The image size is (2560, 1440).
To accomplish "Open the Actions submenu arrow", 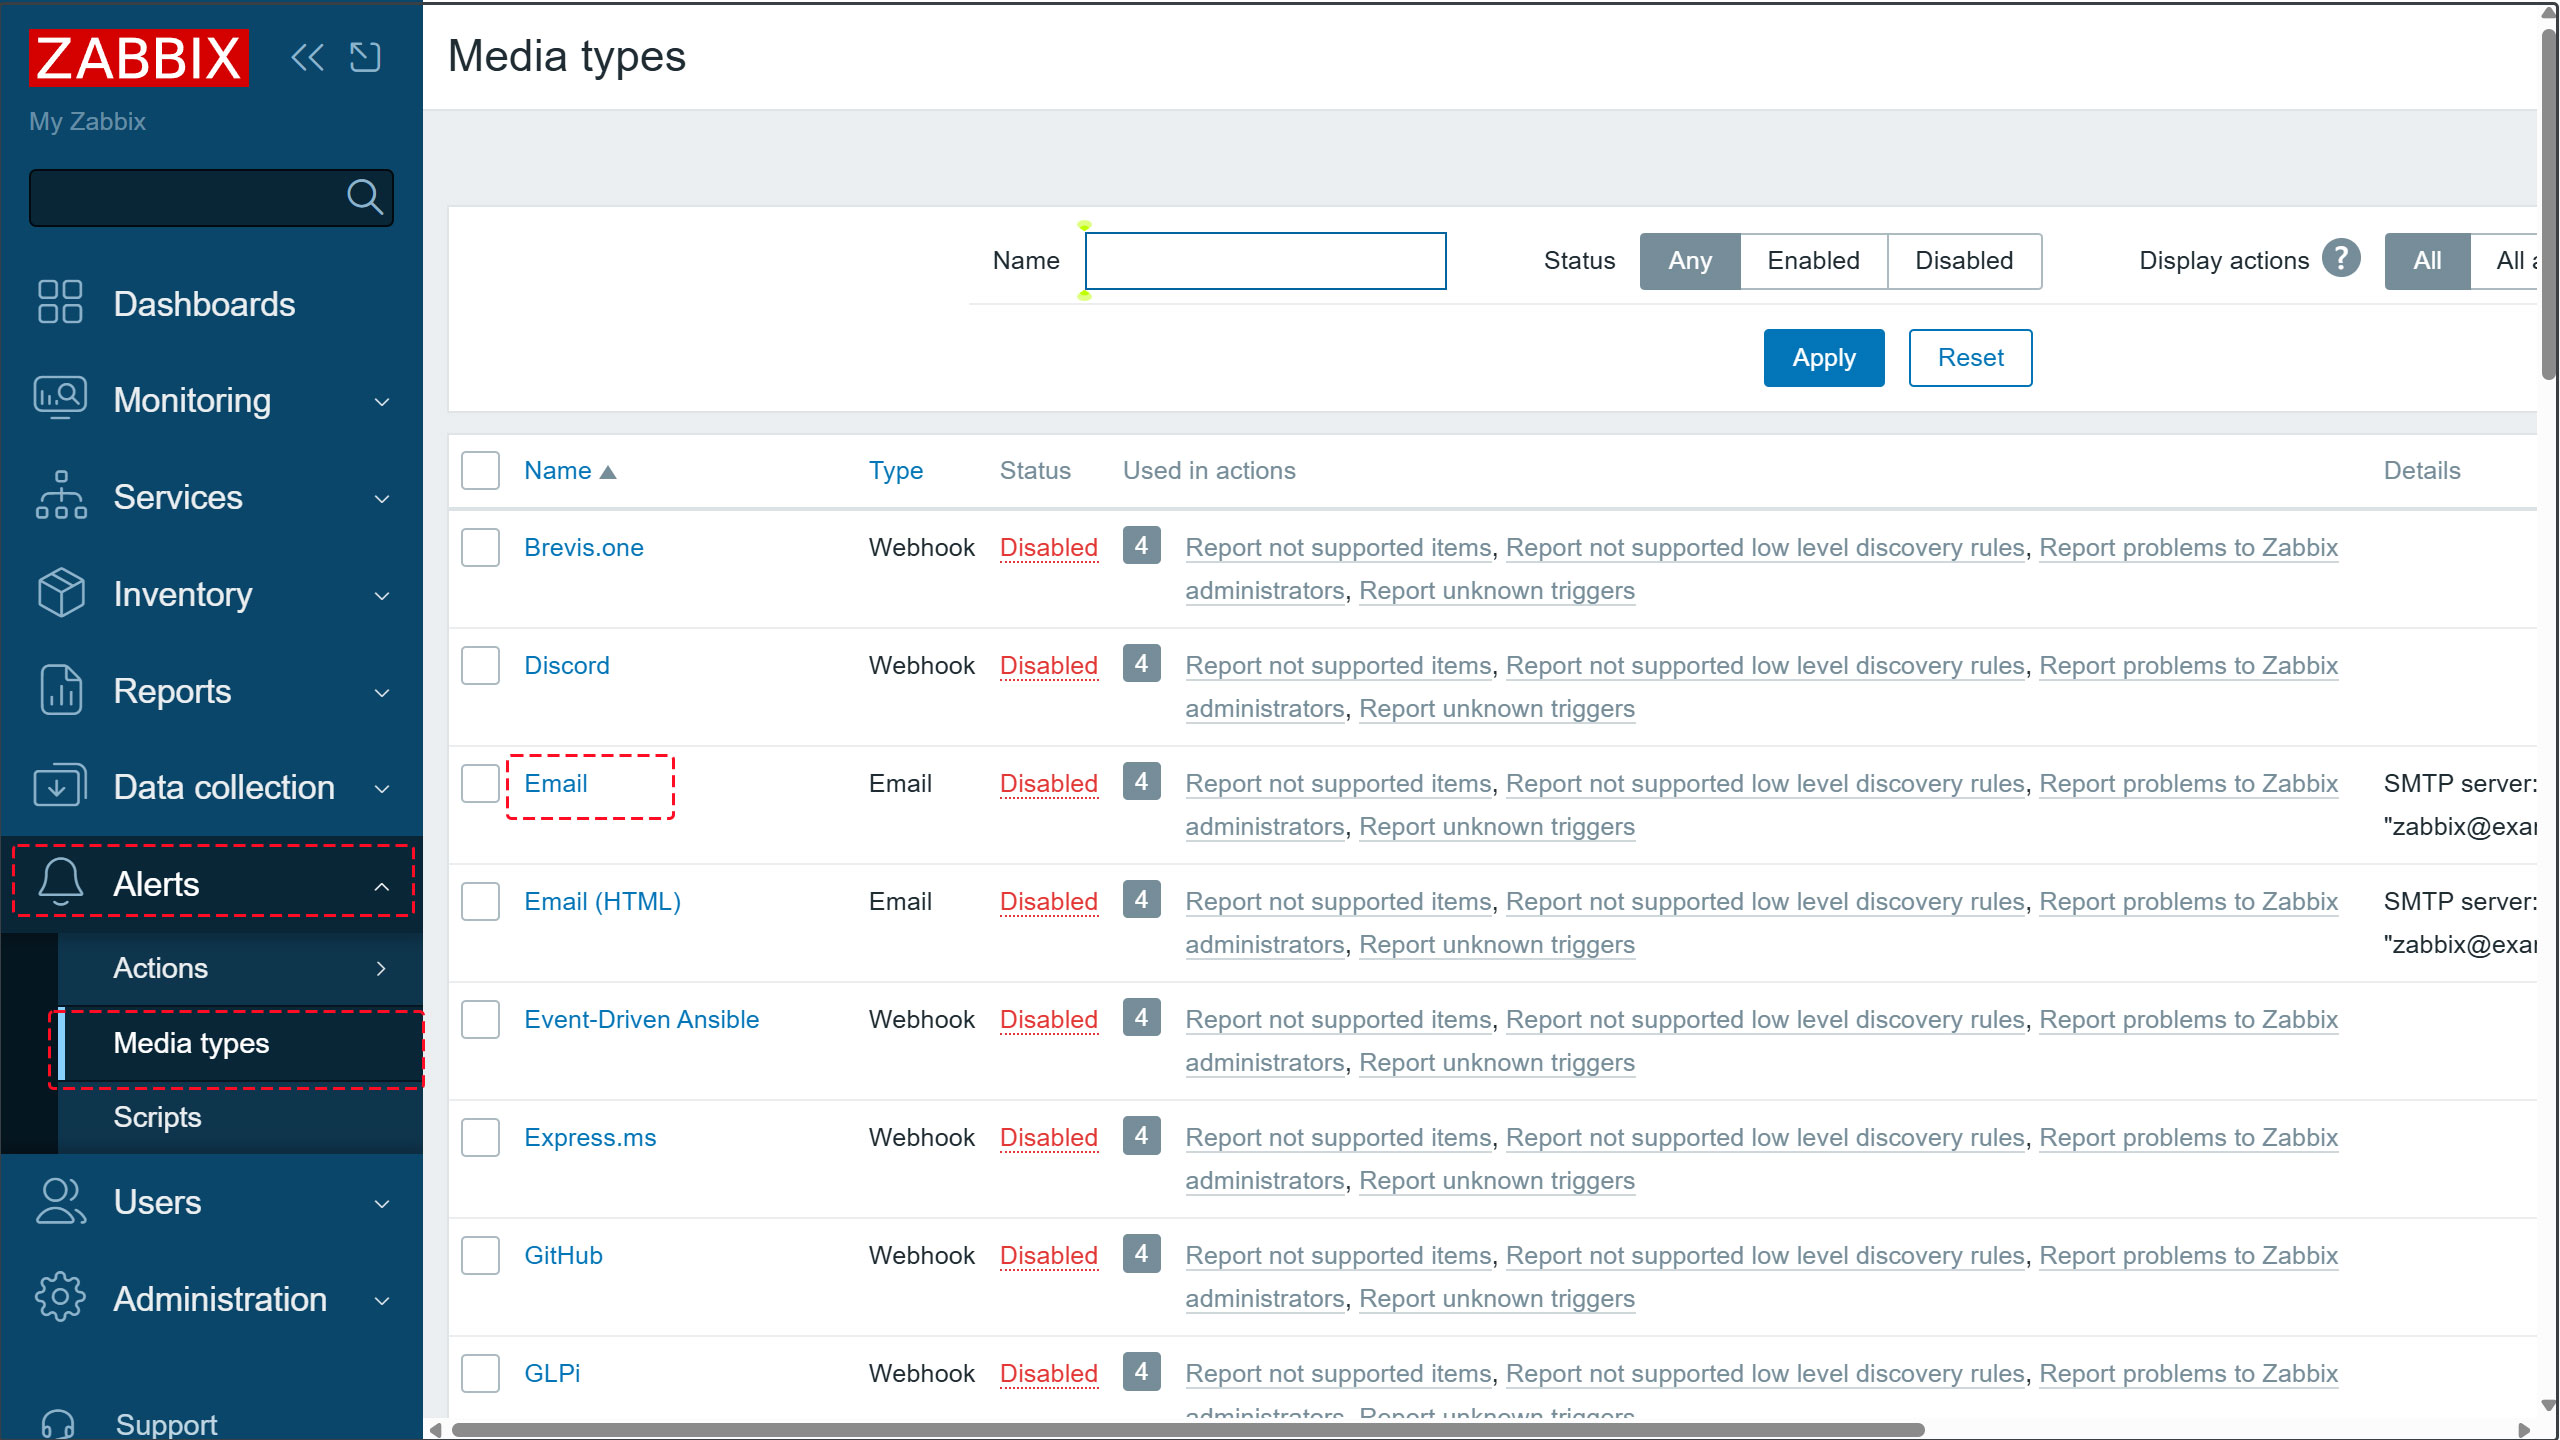I will [x=381, y=968].
